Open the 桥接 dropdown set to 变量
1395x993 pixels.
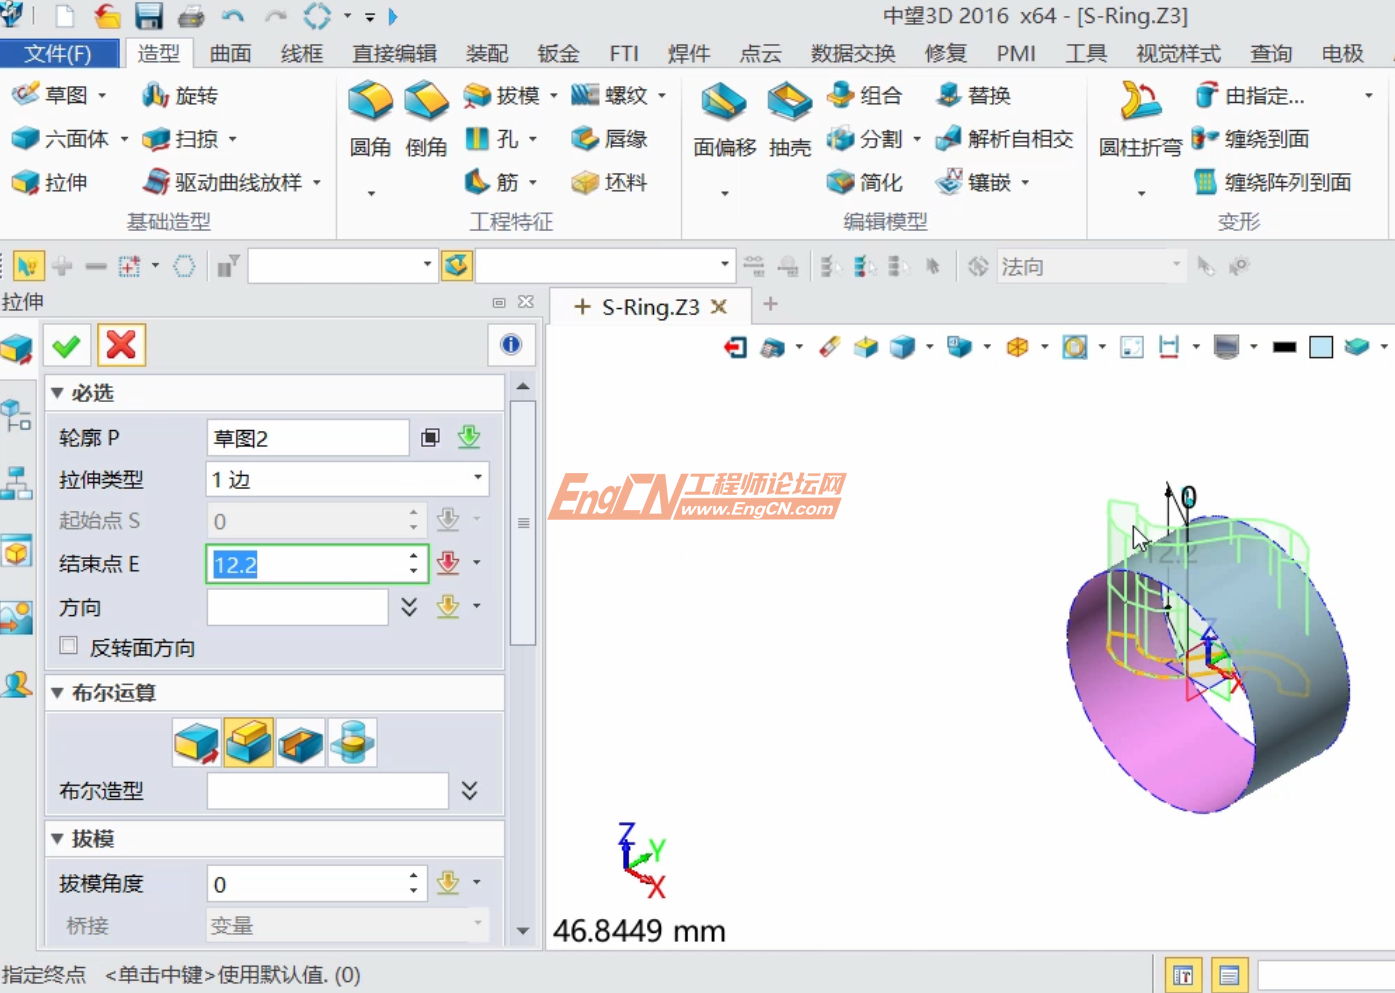pyautogui.click(x=347, y=925)
